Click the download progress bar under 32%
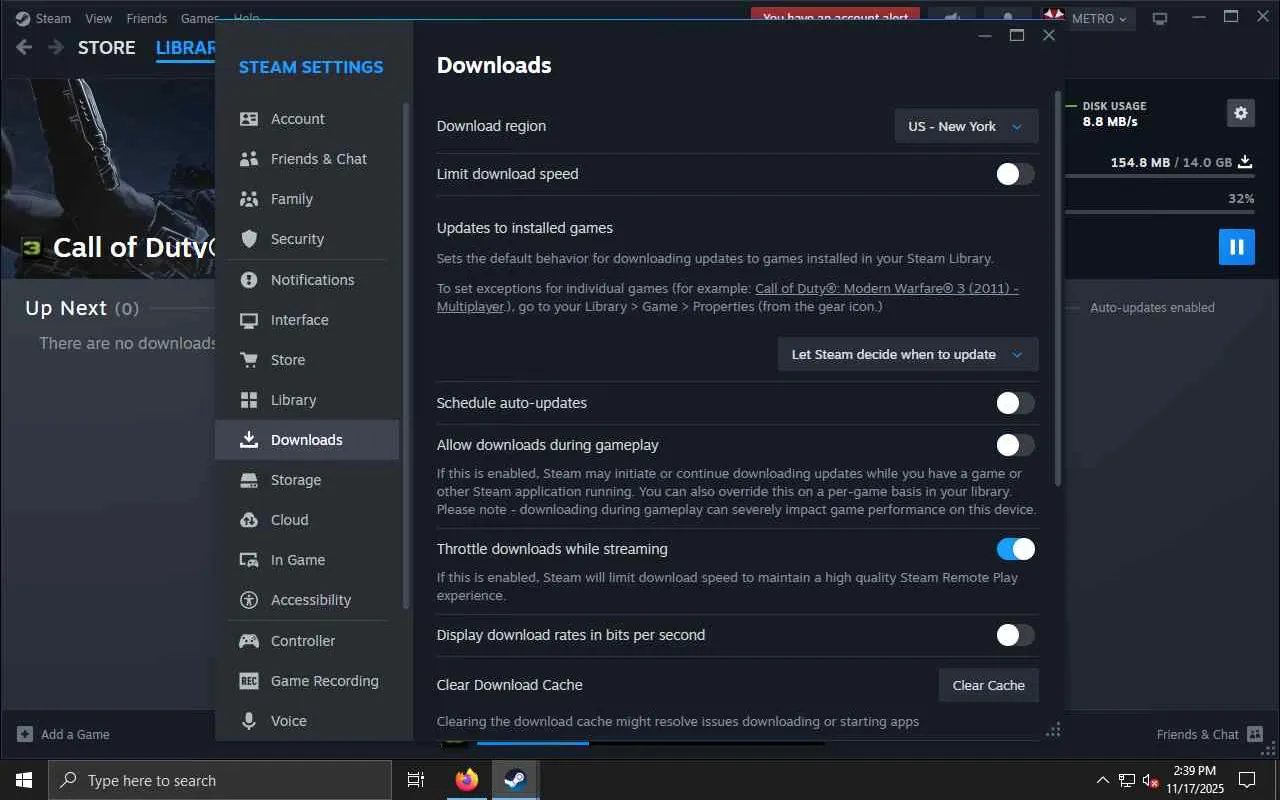This screenshot has height=800, width=1280. point(1160,212)
